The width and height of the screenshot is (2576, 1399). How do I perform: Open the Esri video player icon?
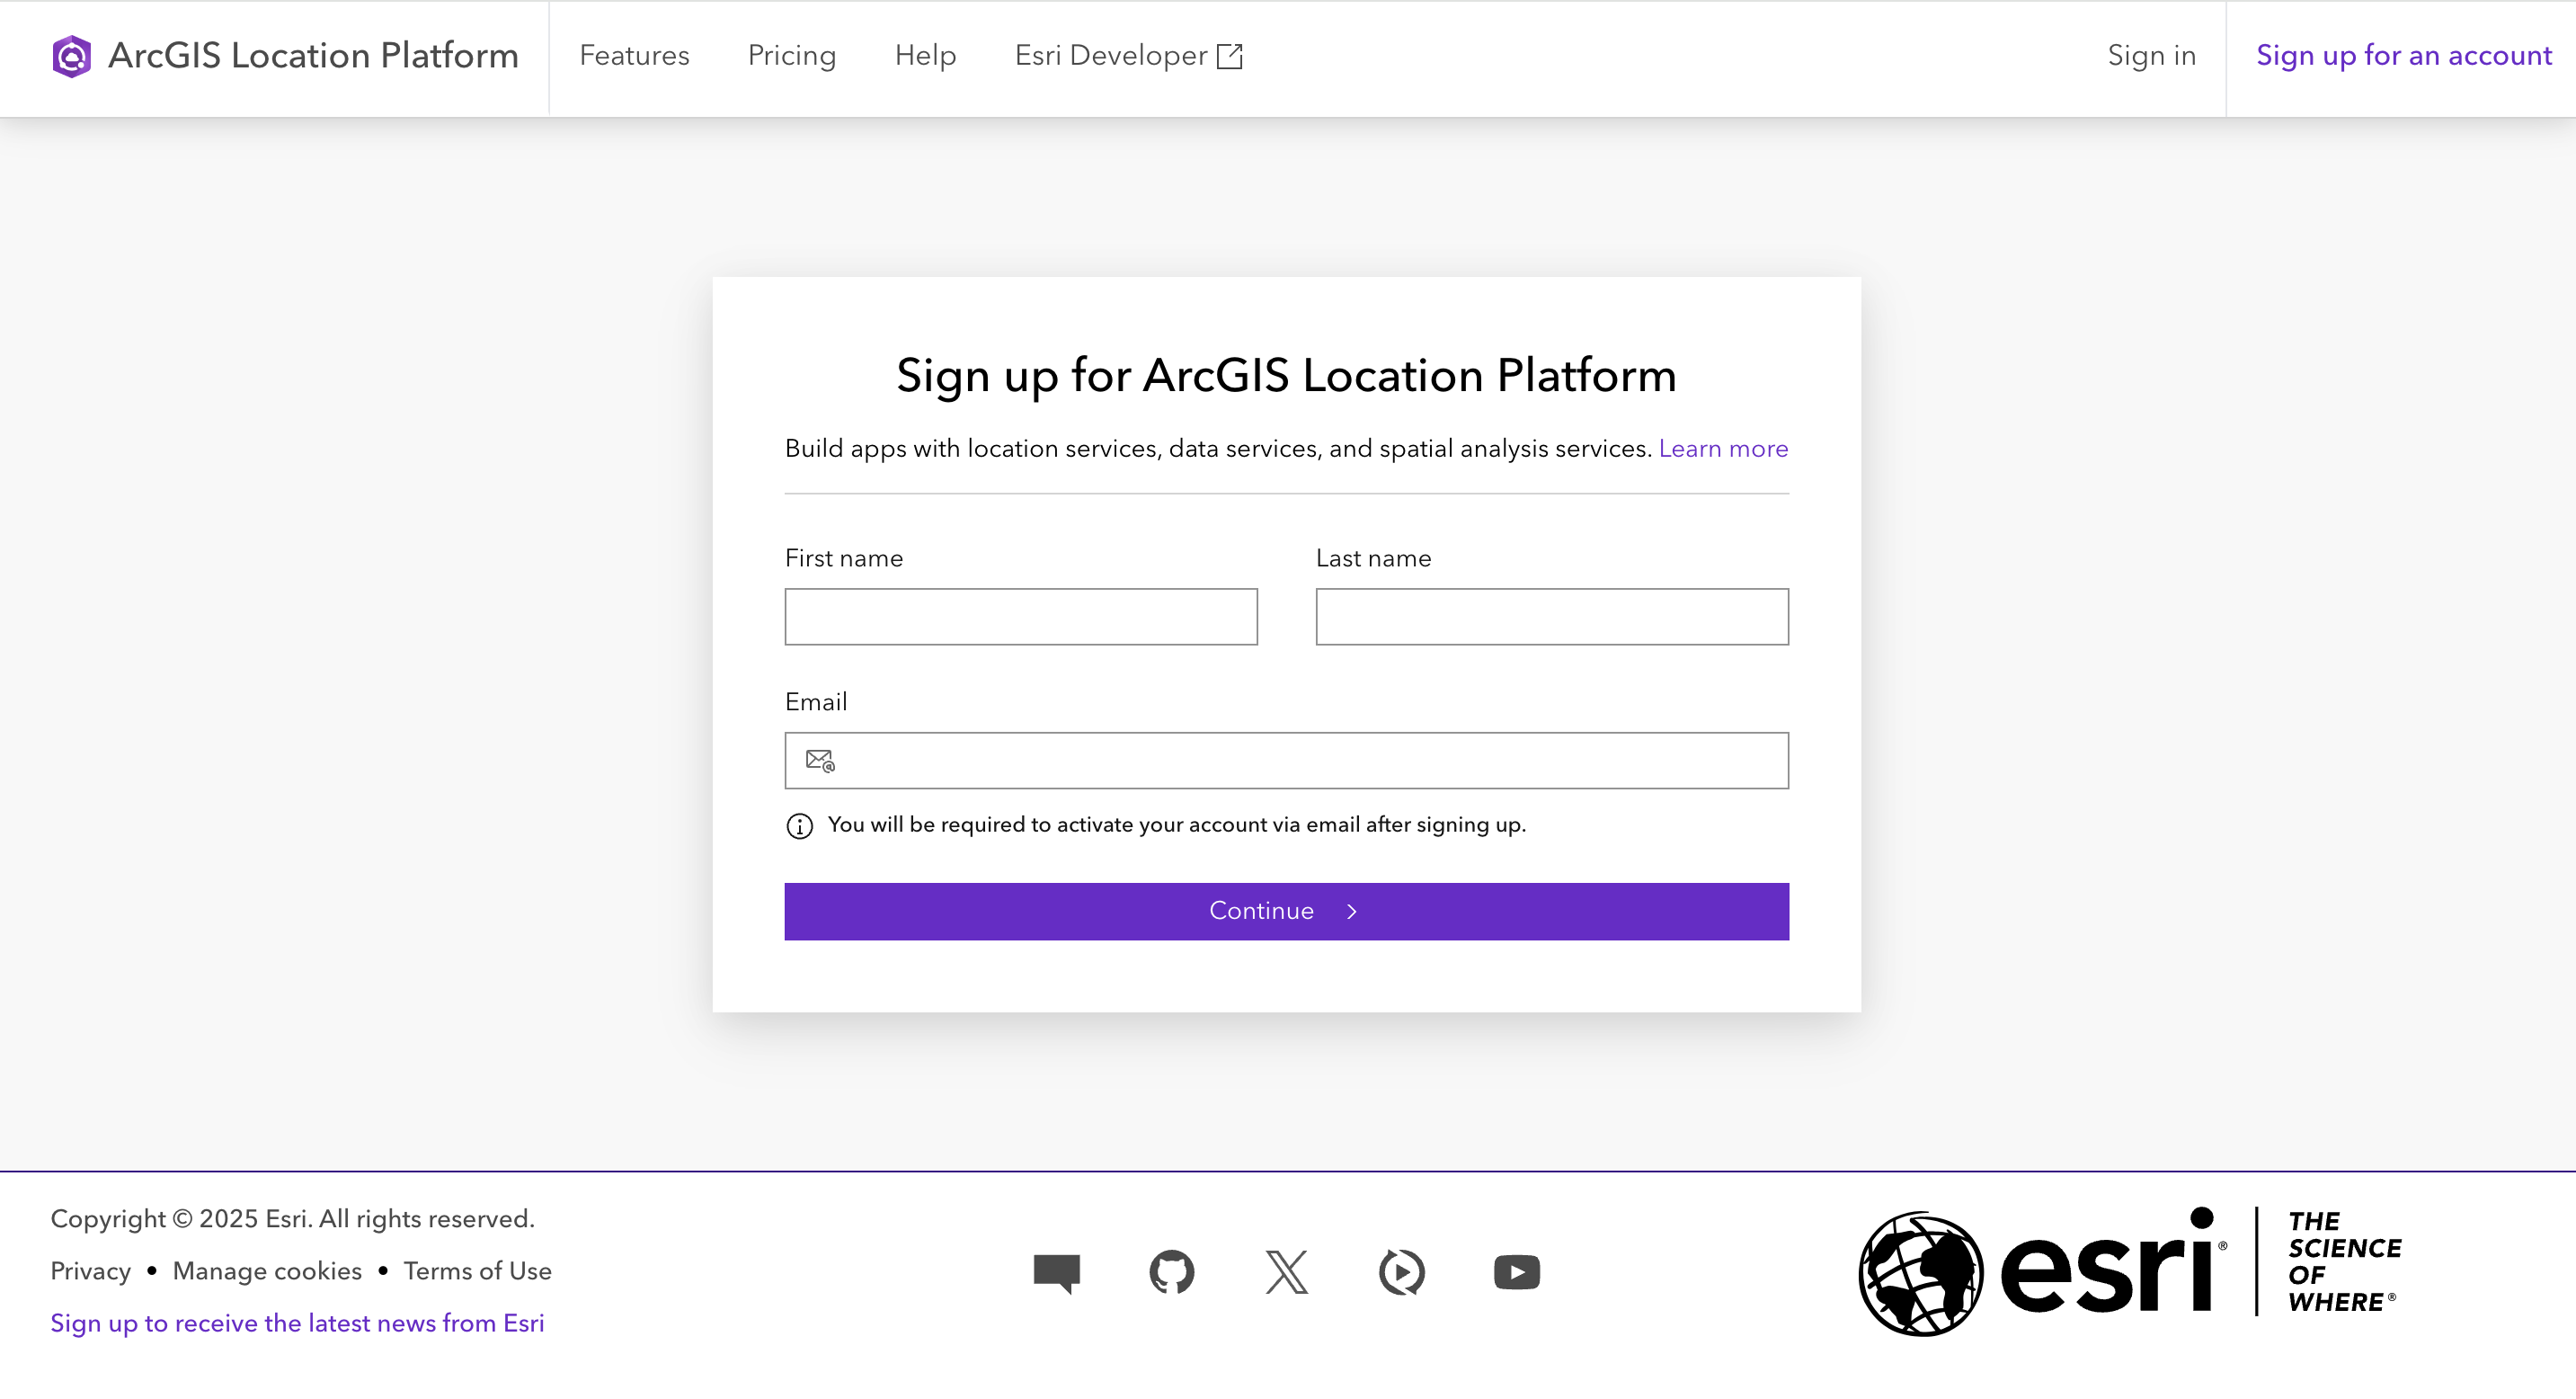click(x=1401, y=1272)
